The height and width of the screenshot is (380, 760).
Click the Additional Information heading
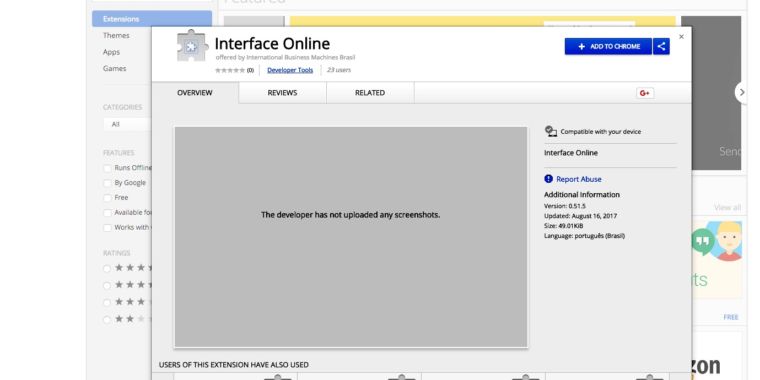[582, 194]
